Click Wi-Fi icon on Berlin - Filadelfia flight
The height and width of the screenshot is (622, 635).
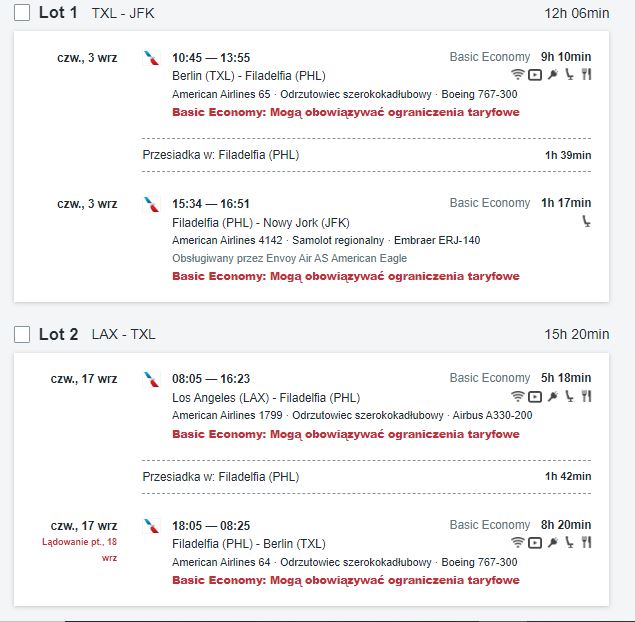pos(517,75)
